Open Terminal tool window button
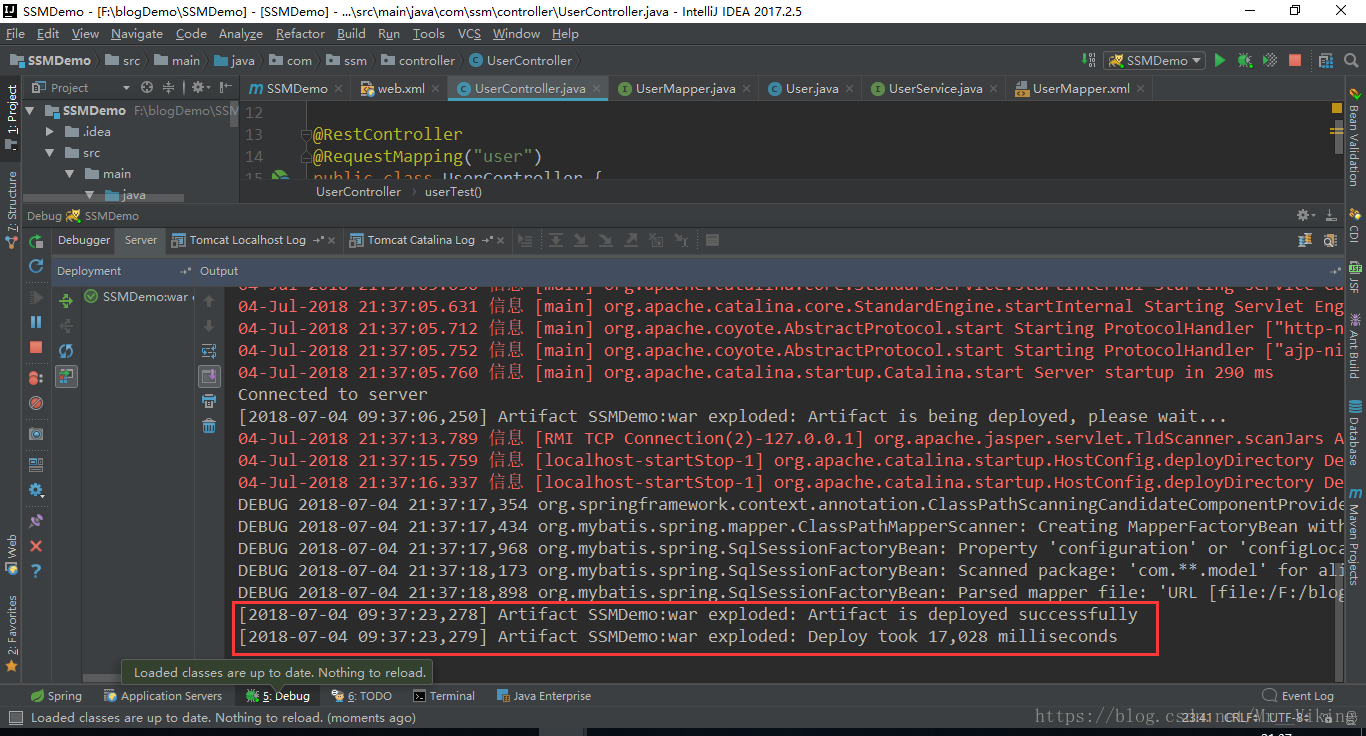Image resolution: width=1366 pixels, height=736 pixels. (444, 696)
